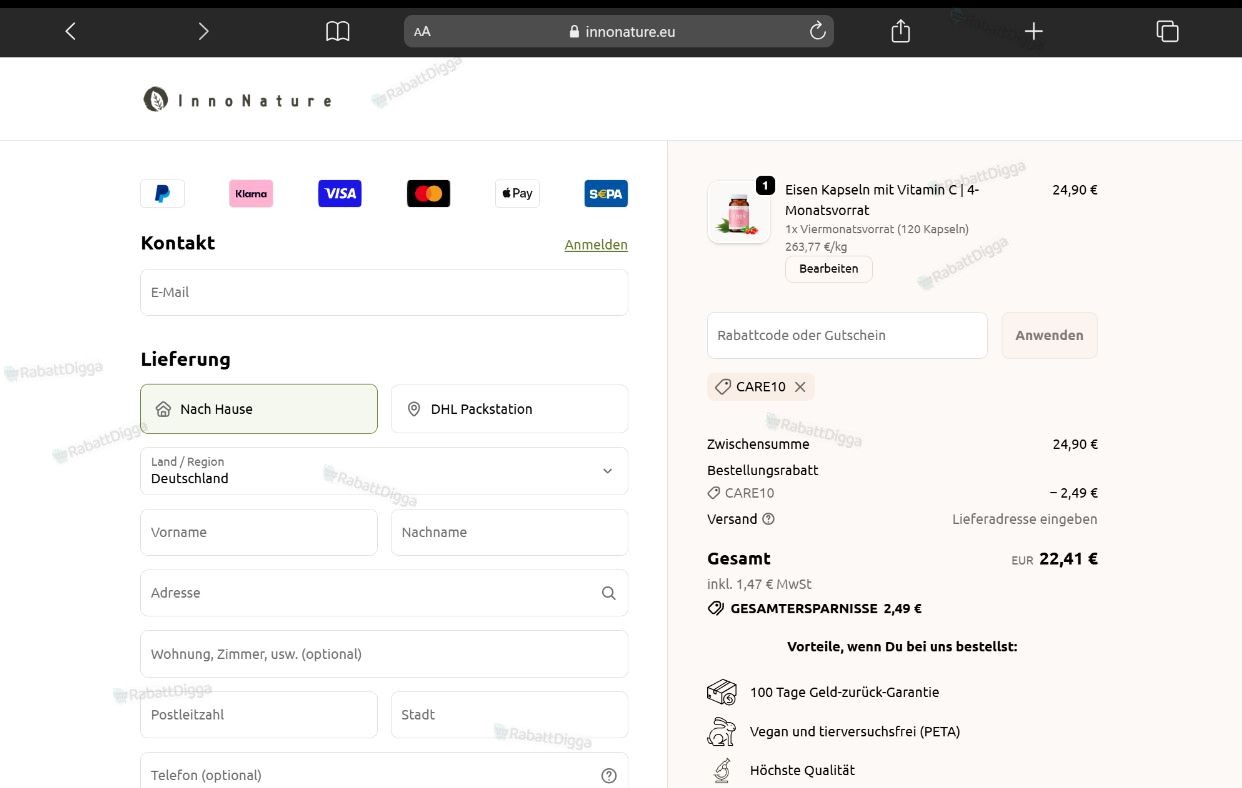Focus the Postleitzahl input field
This screenshot has height=788, width=1242.
(x=259, y=715)
